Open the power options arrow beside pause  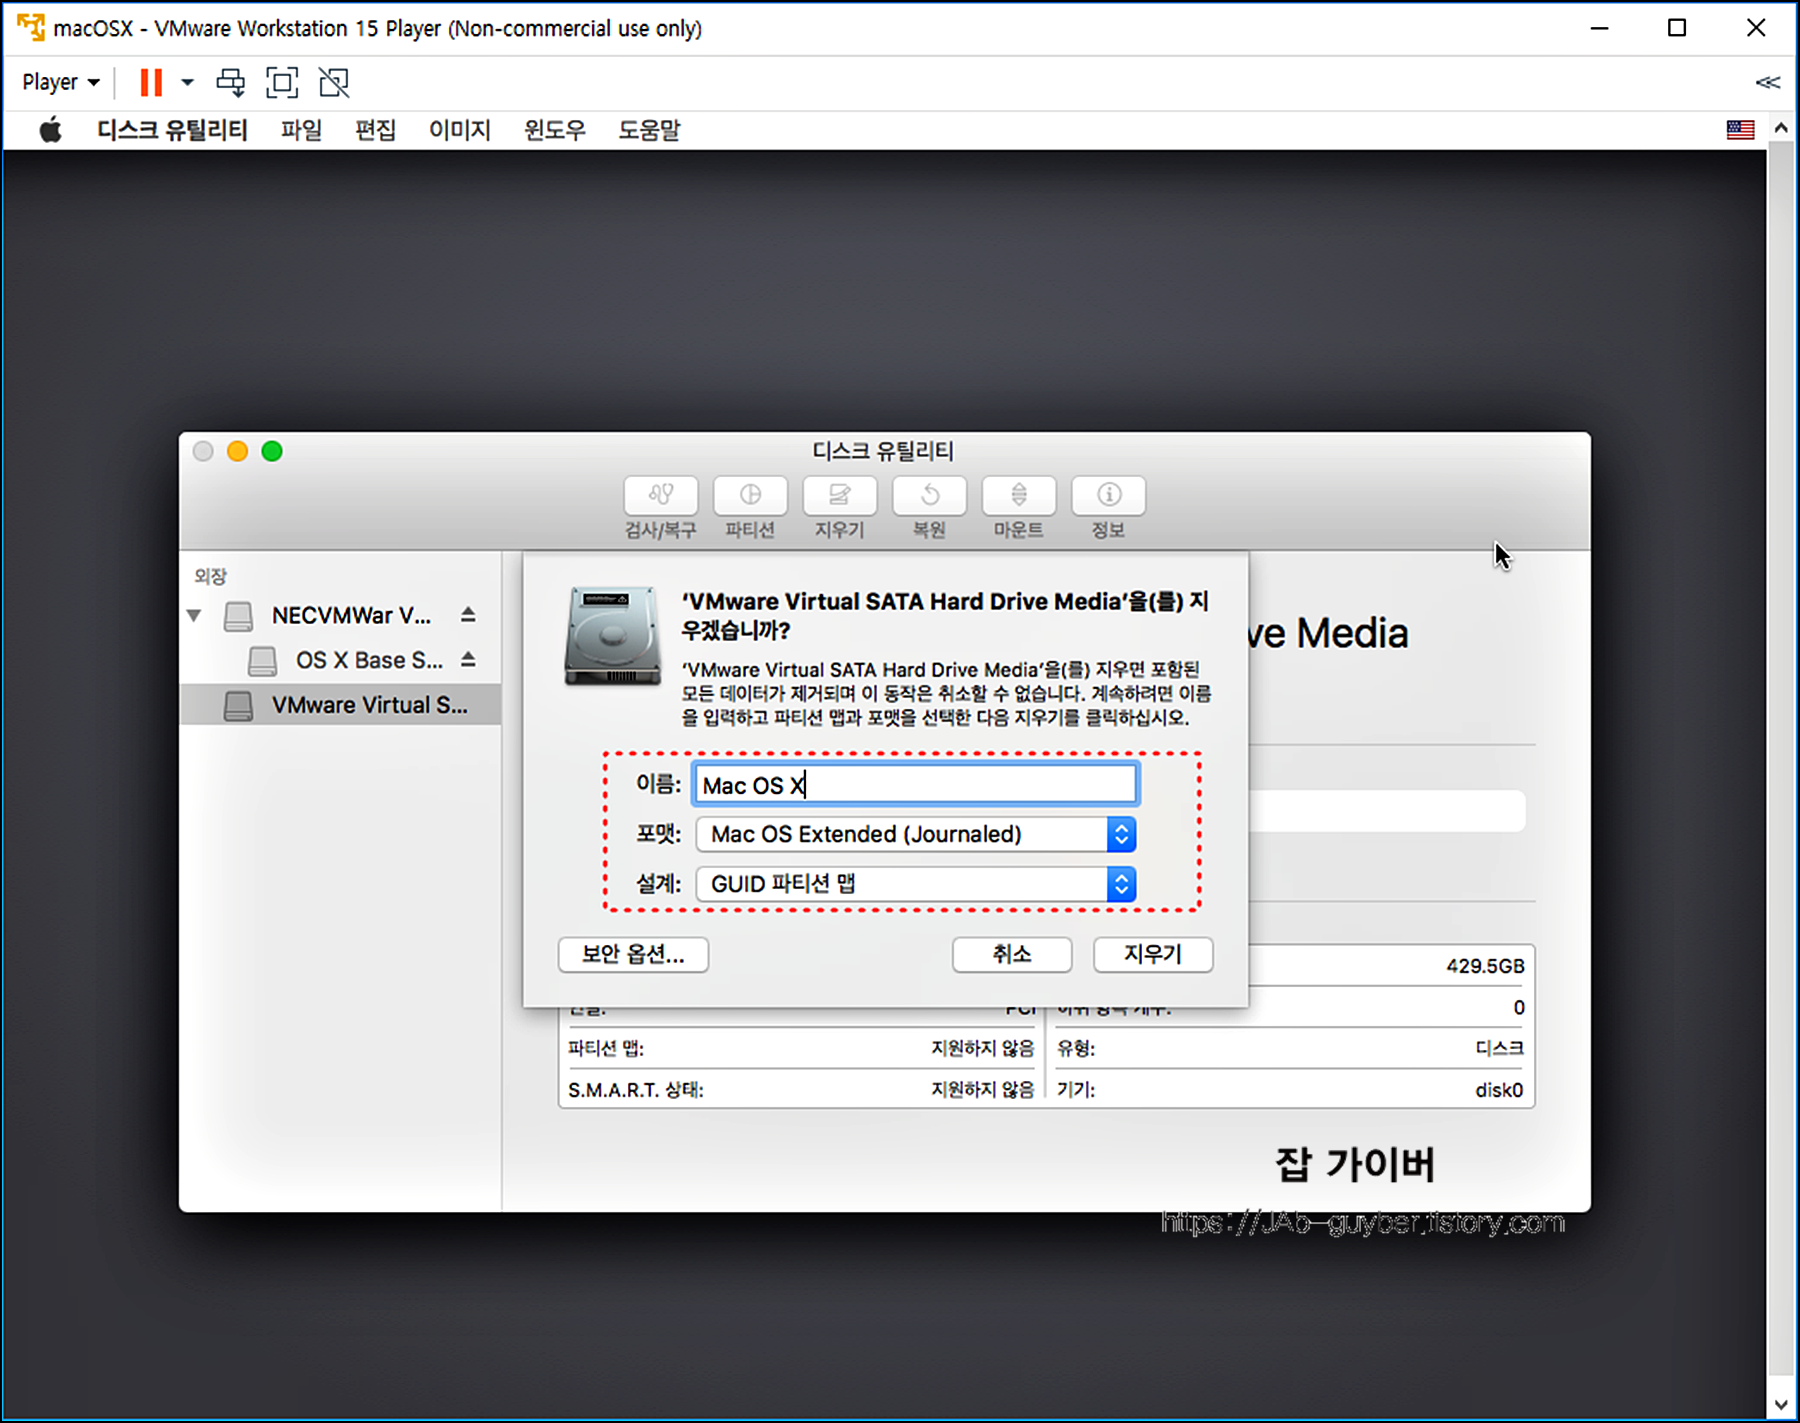click(x=187, y=82)
